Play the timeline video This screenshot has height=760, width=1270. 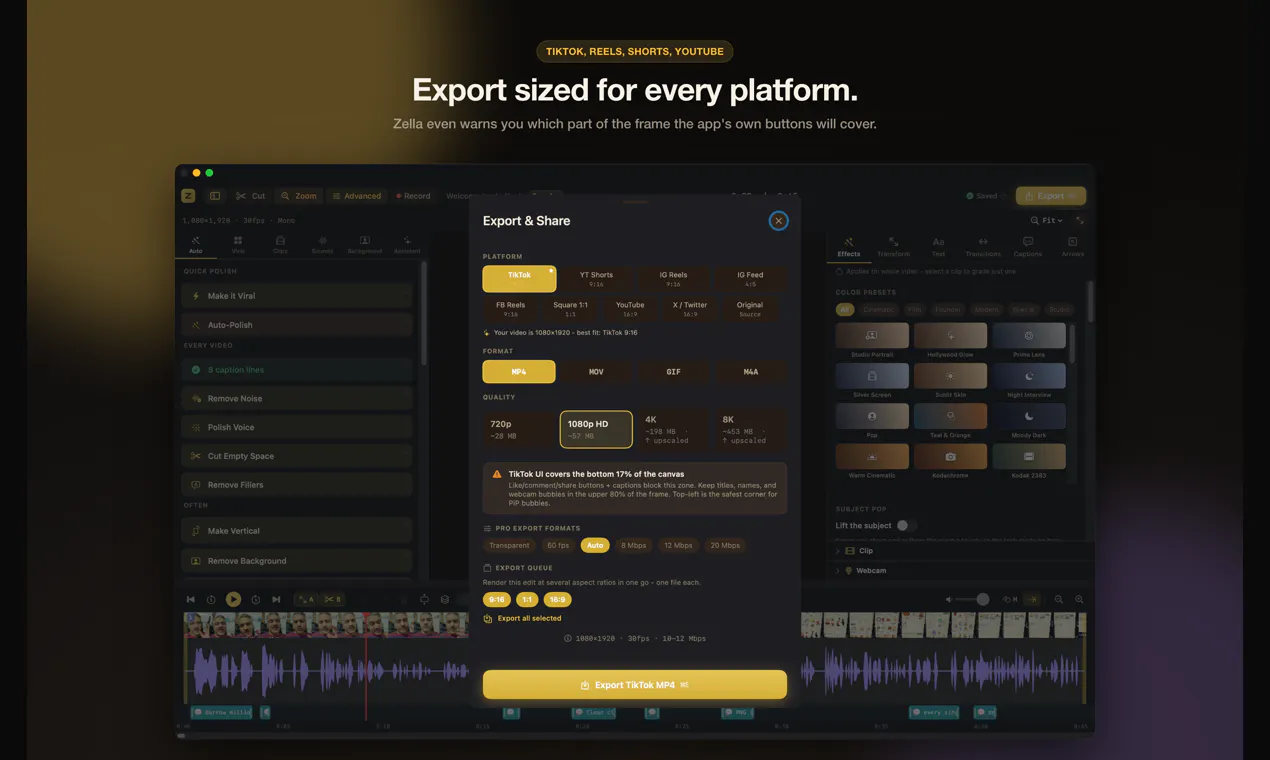[233, 599]
